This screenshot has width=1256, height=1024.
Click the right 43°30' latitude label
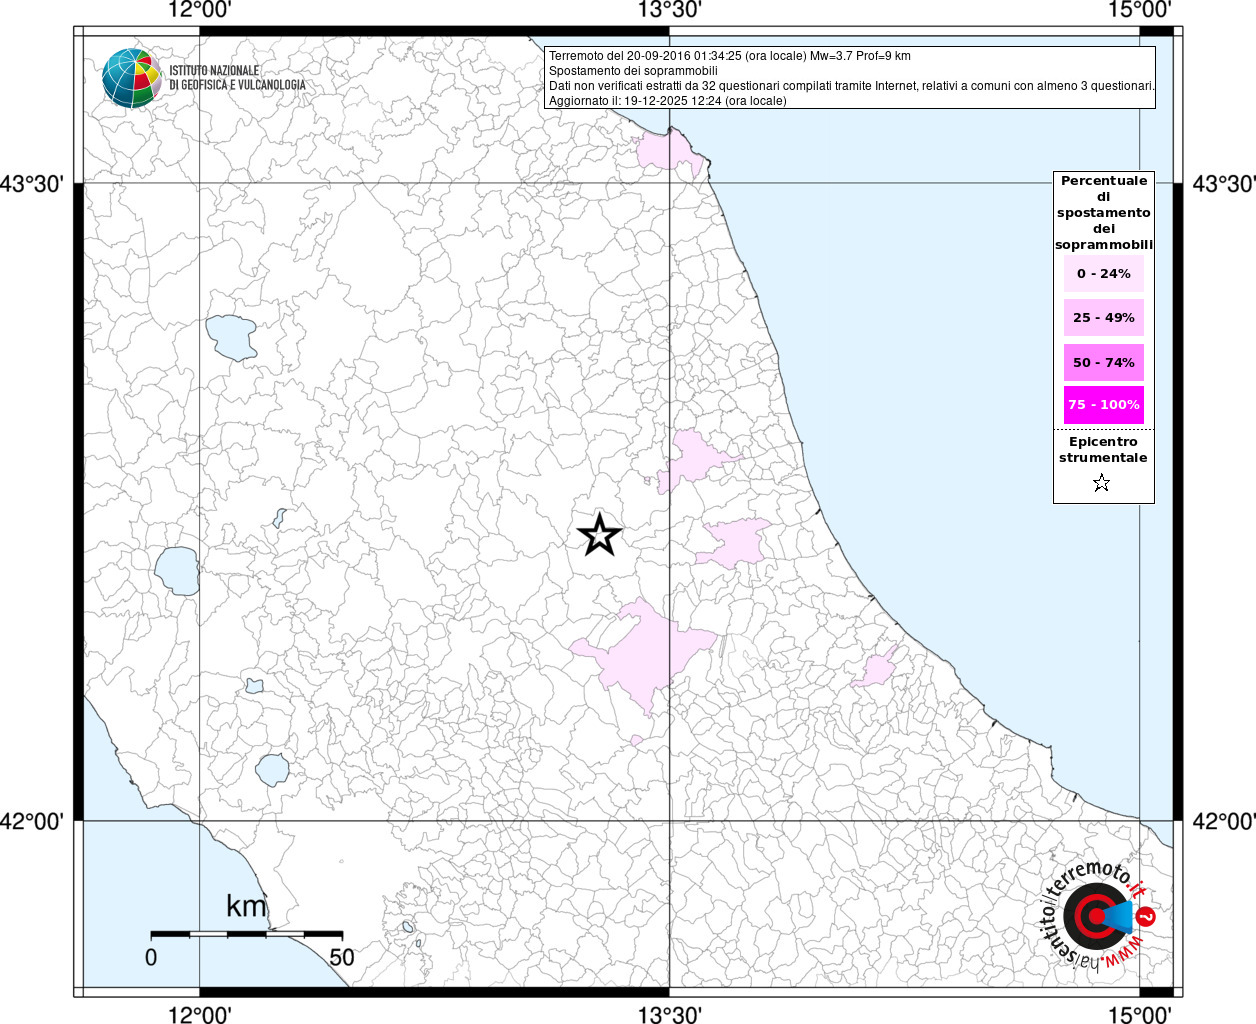[1224, 184]
